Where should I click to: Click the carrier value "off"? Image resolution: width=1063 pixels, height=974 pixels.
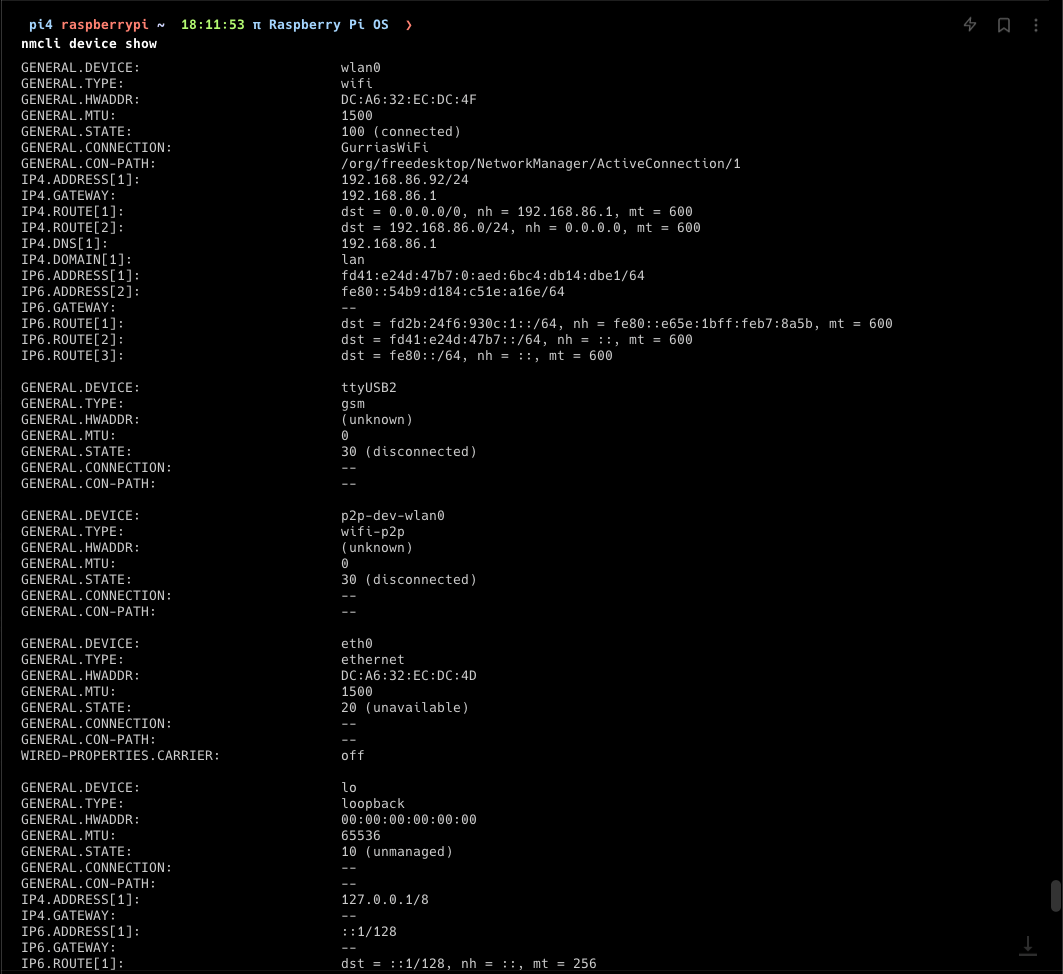click(353, 756)
